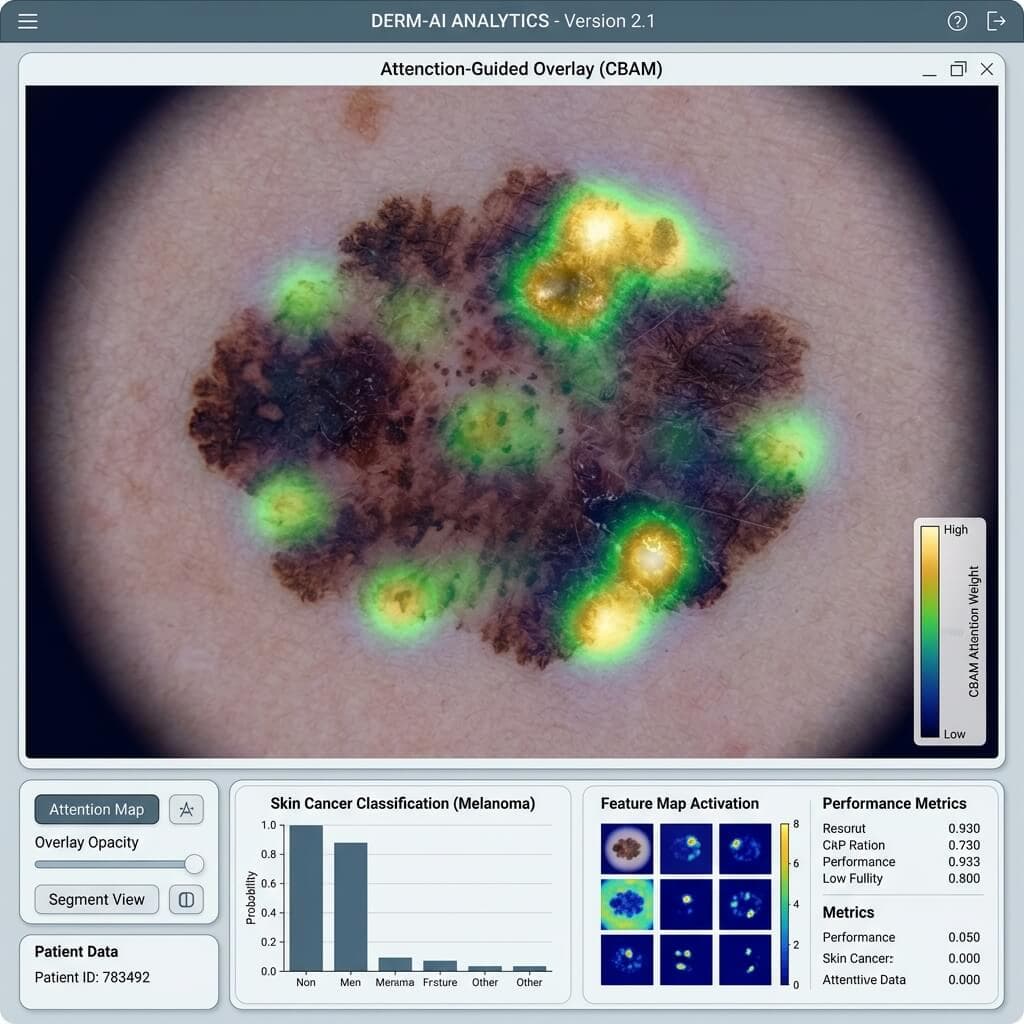1024x1024 pixels.
Task: Select middle-row center feature map thumbnail
Action: (x=686, y=904)
